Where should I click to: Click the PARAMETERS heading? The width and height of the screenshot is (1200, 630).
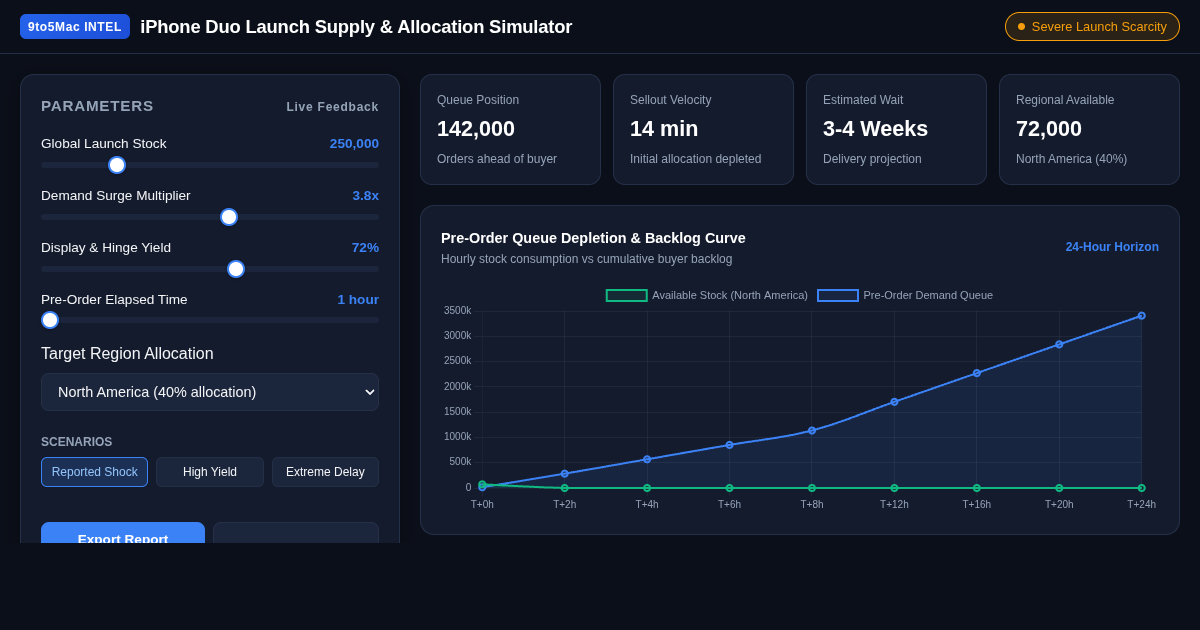[97, 106]
